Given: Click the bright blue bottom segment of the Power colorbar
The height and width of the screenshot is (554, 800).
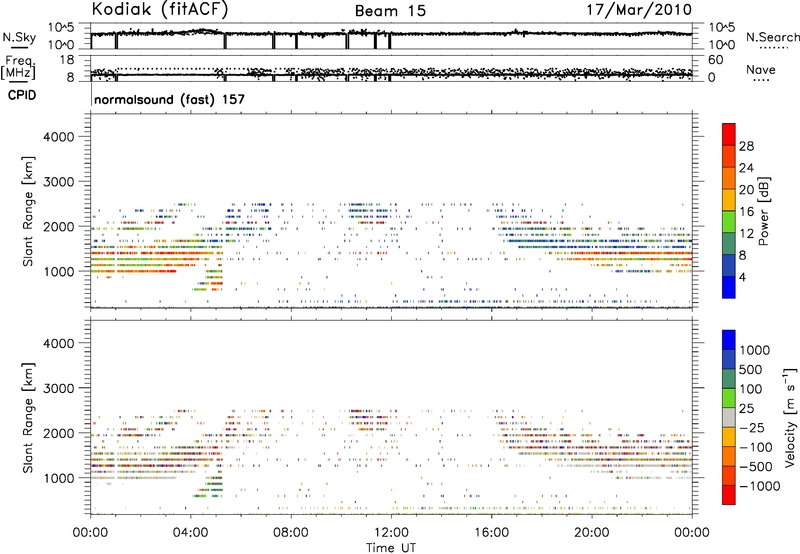Looking at the screenshot, I should coord(729,287).
